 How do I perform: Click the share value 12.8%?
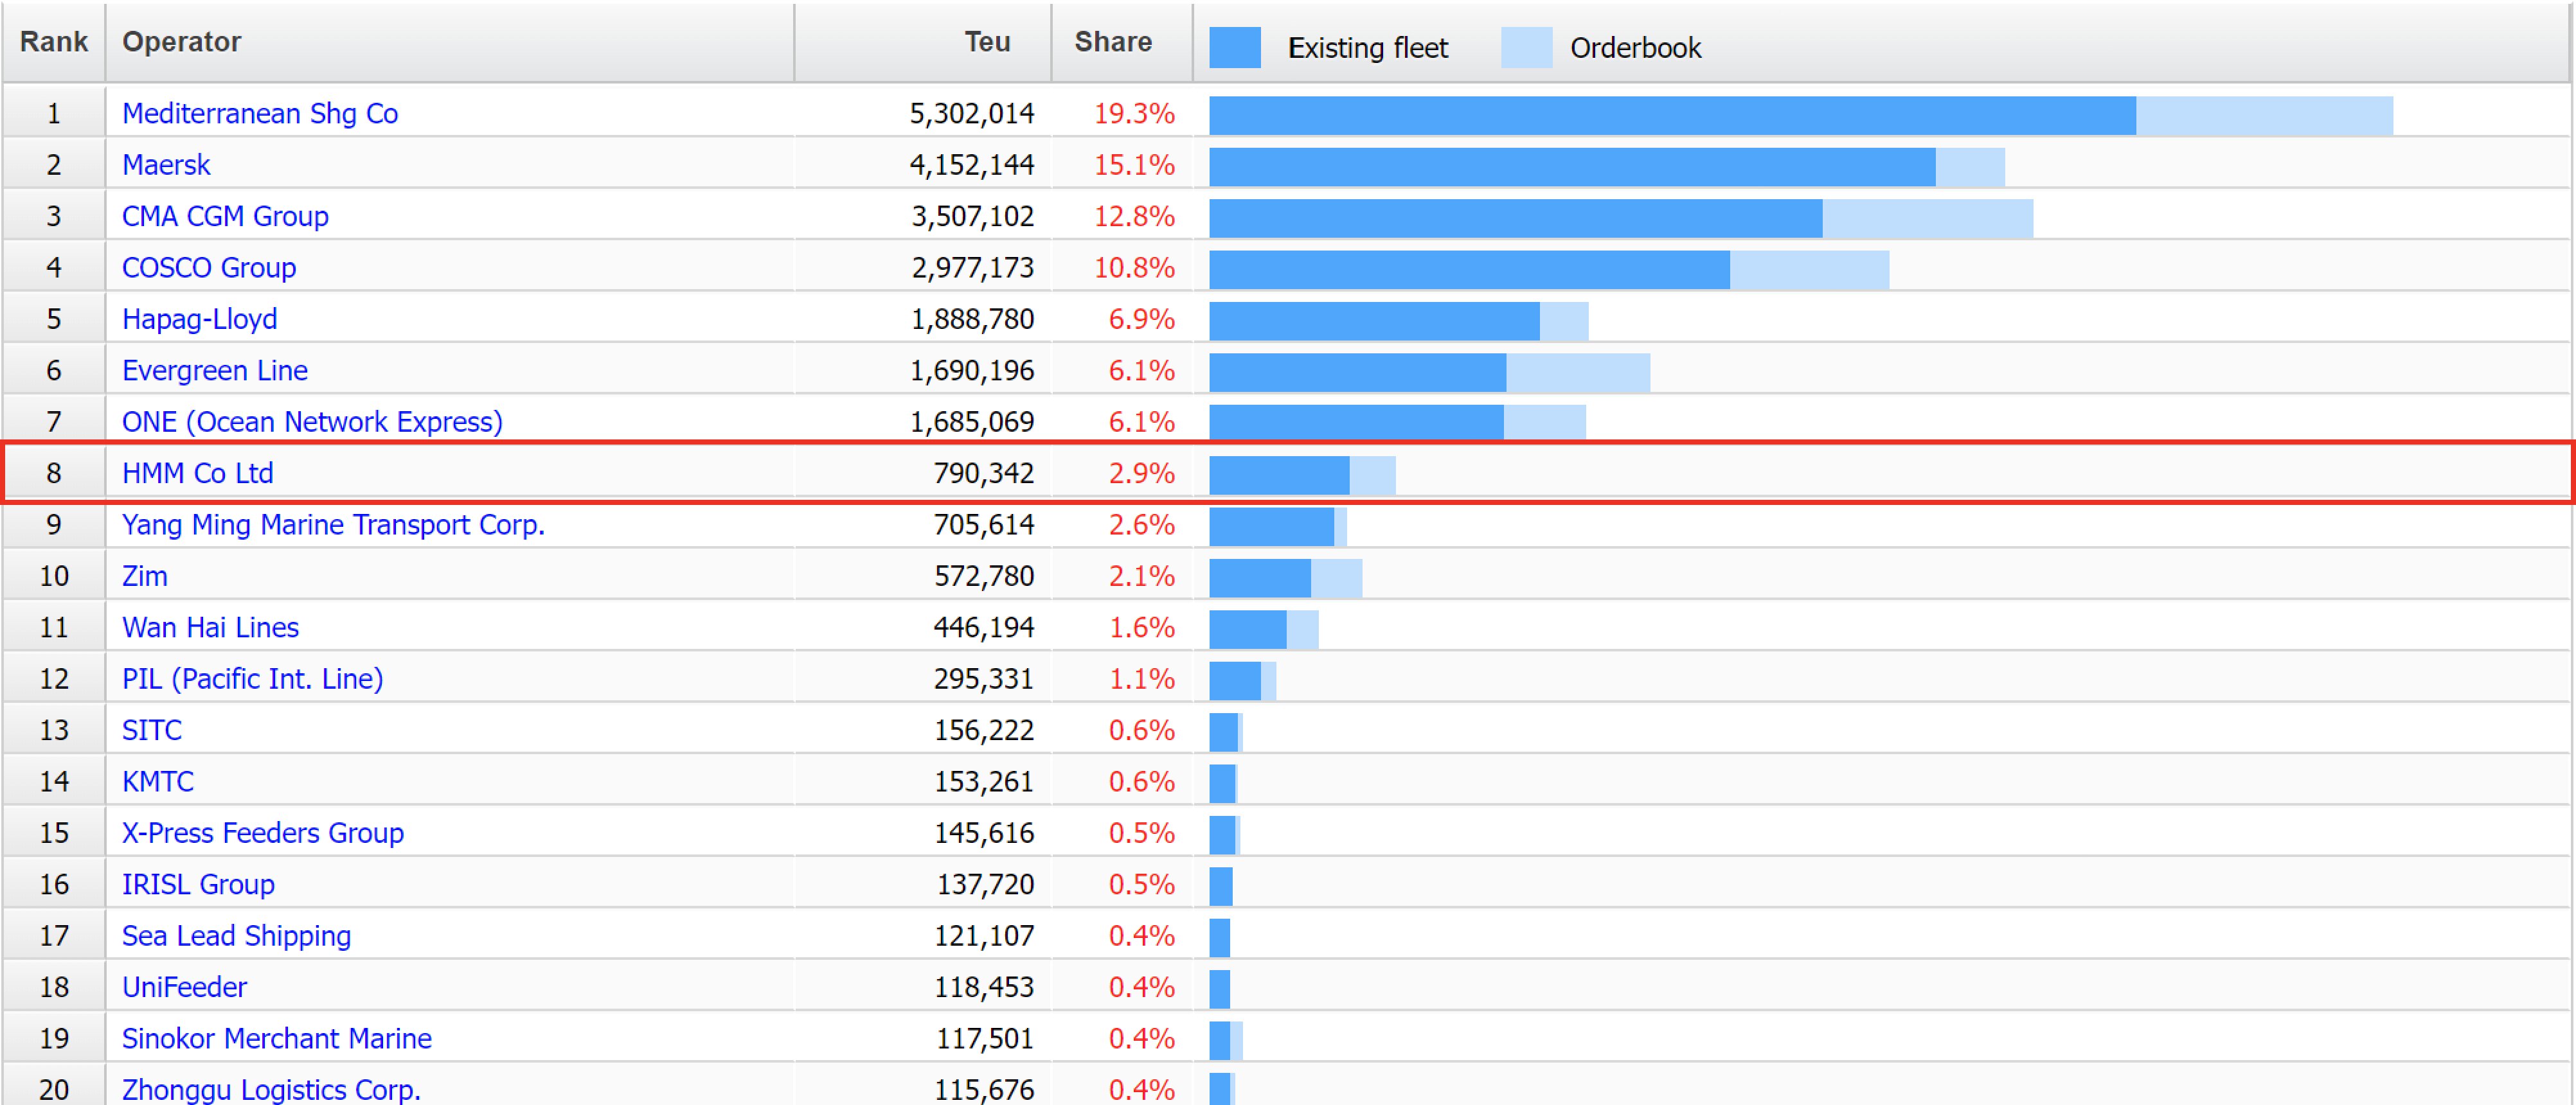[x=1134, y=217]
